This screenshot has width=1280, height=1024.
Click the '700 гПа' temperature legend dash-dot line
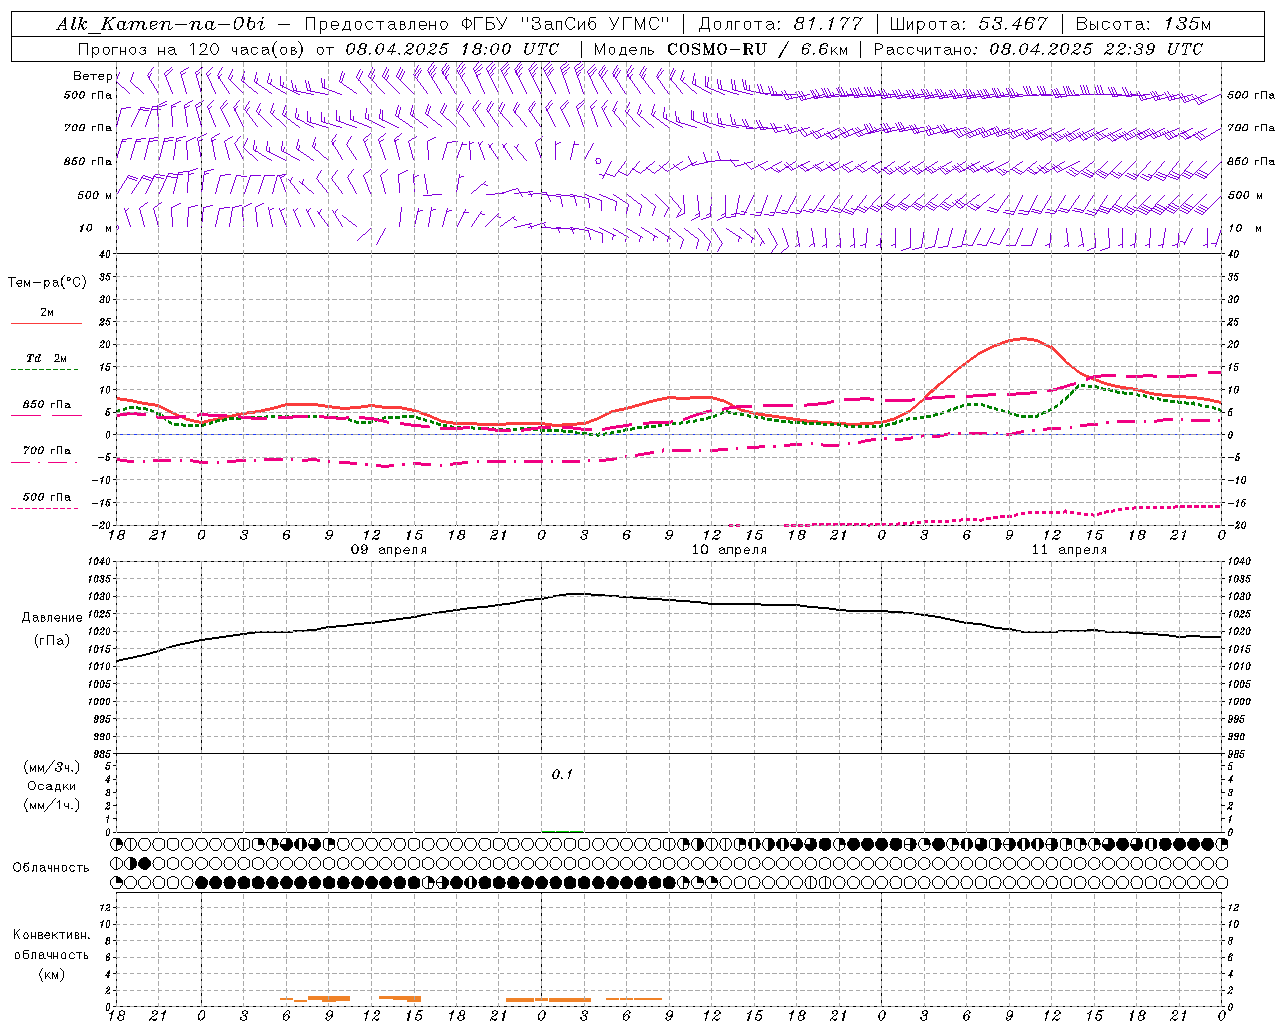(46, 462)
